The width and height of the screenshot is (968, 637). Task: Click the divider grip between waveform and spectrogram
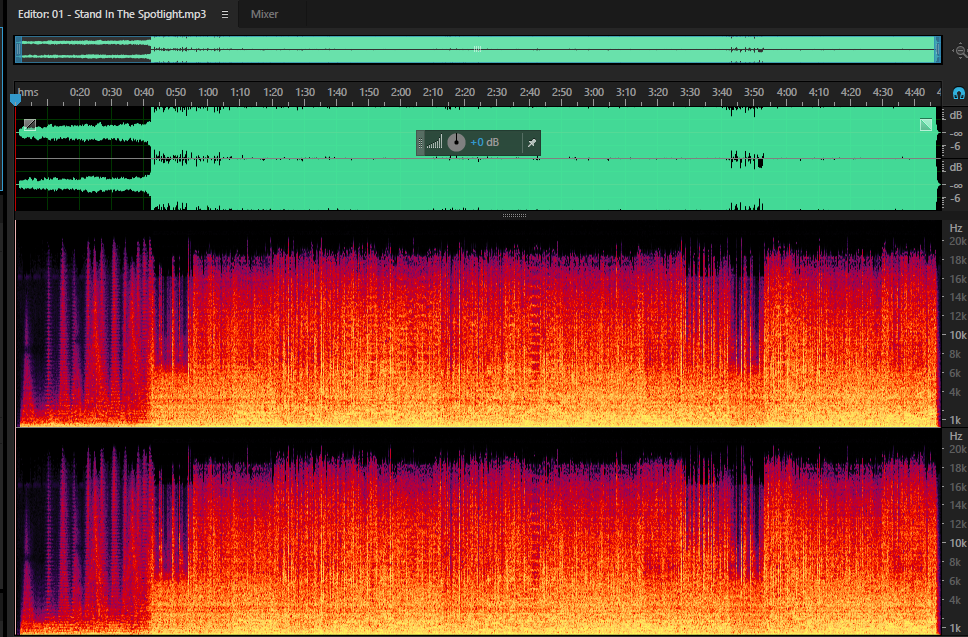514,215
